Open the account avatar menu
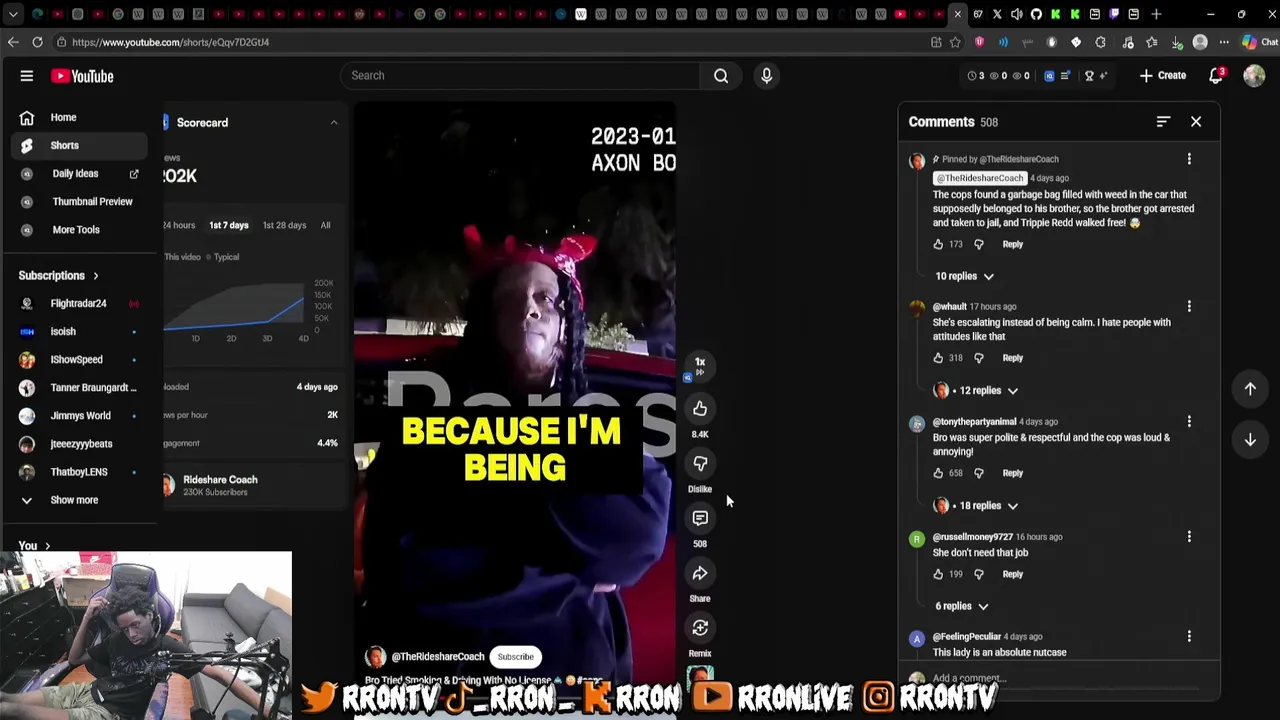 [x=1254, y=76]
